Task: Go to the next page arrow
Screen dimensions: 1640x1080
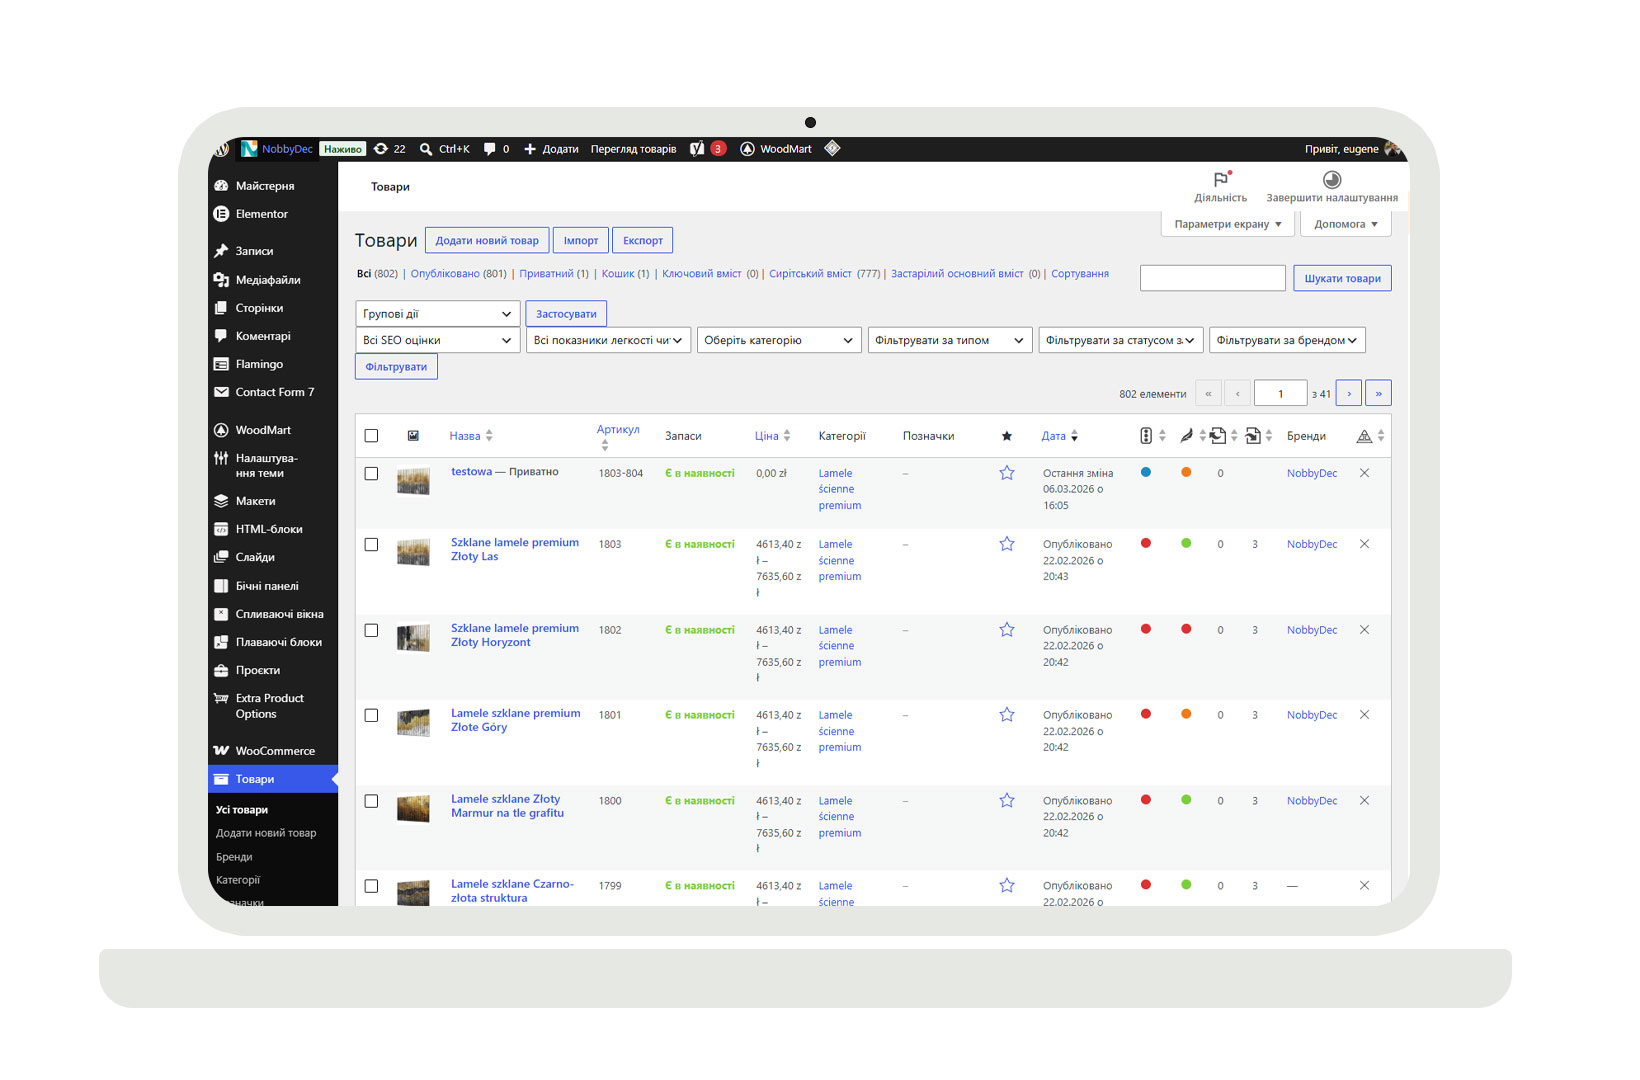Action: pos(1348,393)
